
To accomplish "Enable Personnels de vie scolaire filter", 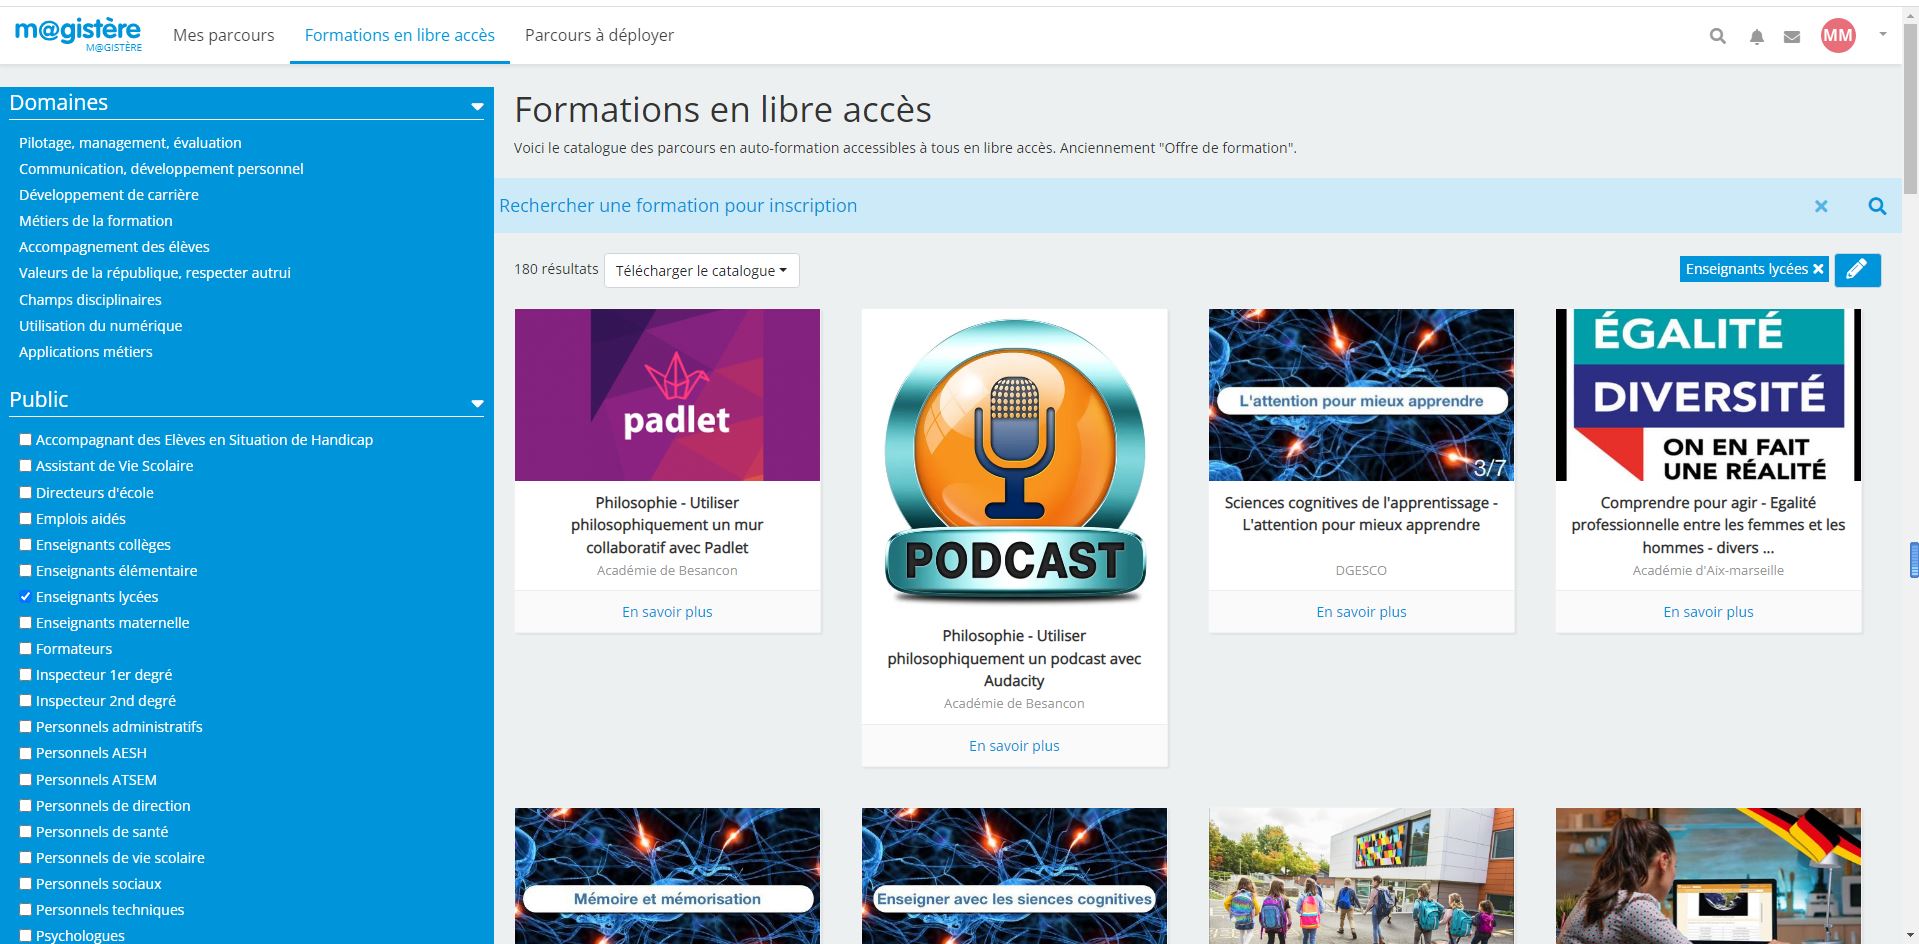I will (x=26, y=858).
